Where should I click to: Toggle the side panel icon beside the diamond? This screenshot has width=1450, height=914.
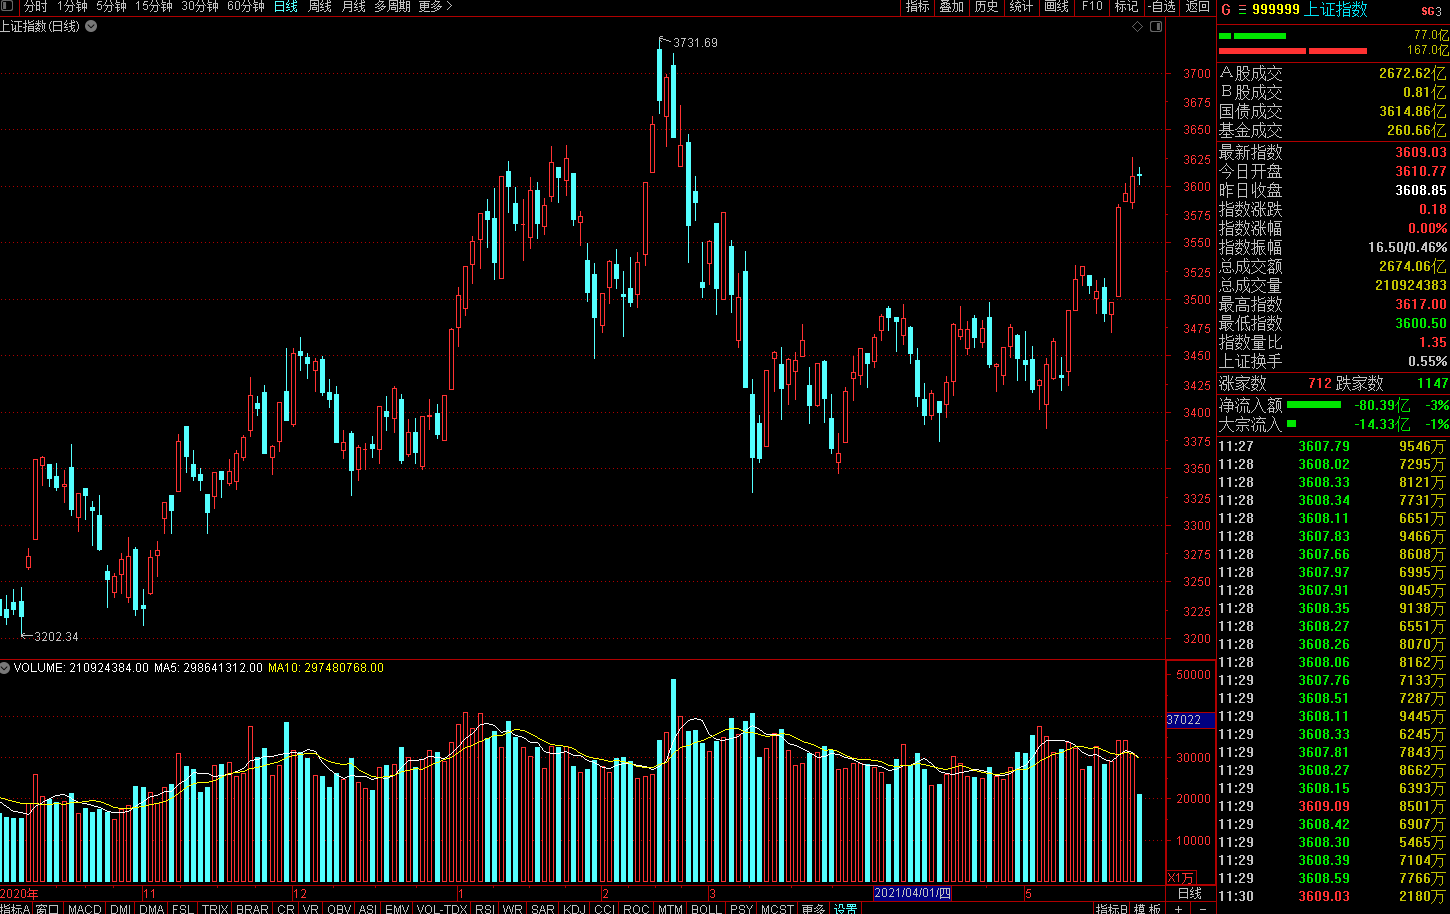pos(1156,27)
